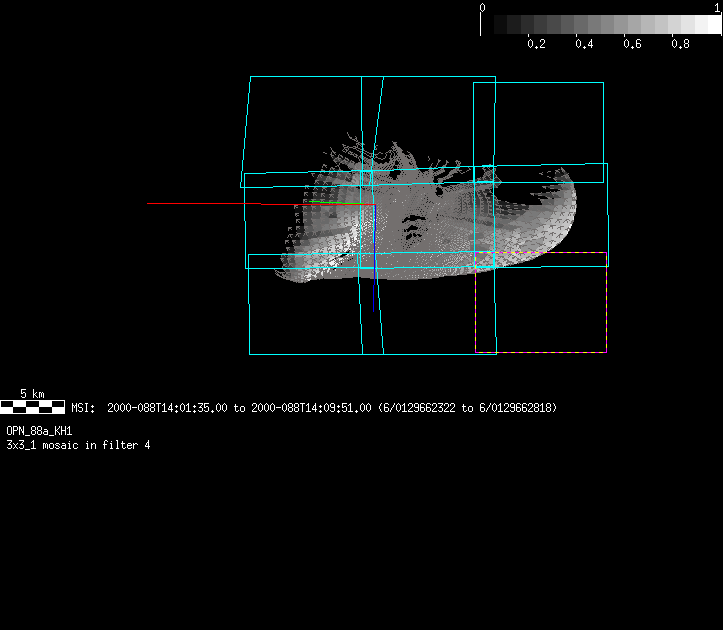
Task: Click the MSI start time 2000-088T14:01:35.00
Action: coord(167,408)
